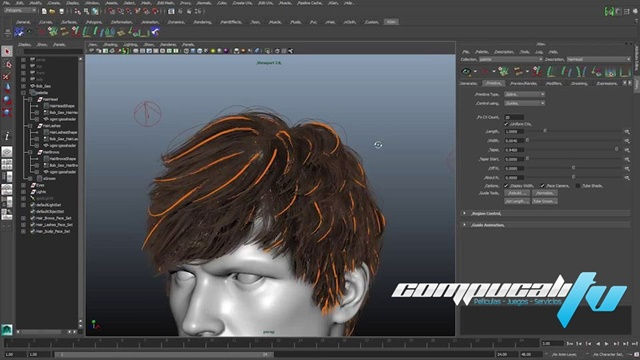Switch to the Modifiers tab

pyautogui.click(x=553, y=84)
